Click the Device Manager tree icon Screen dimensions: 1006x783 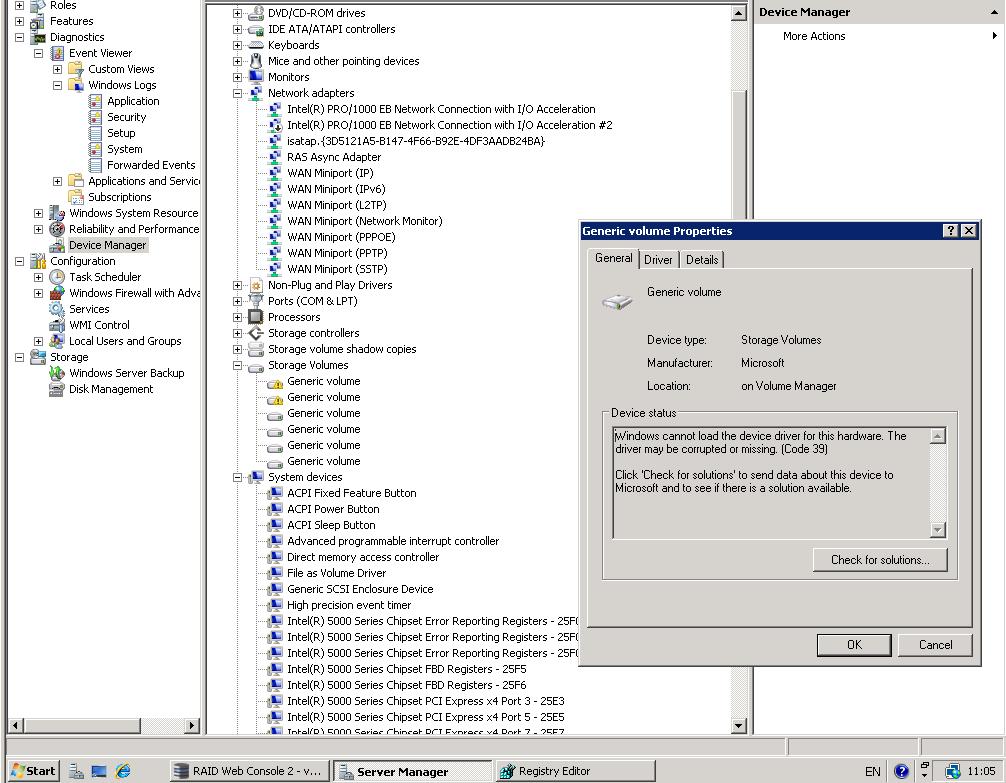click(57, 245)
